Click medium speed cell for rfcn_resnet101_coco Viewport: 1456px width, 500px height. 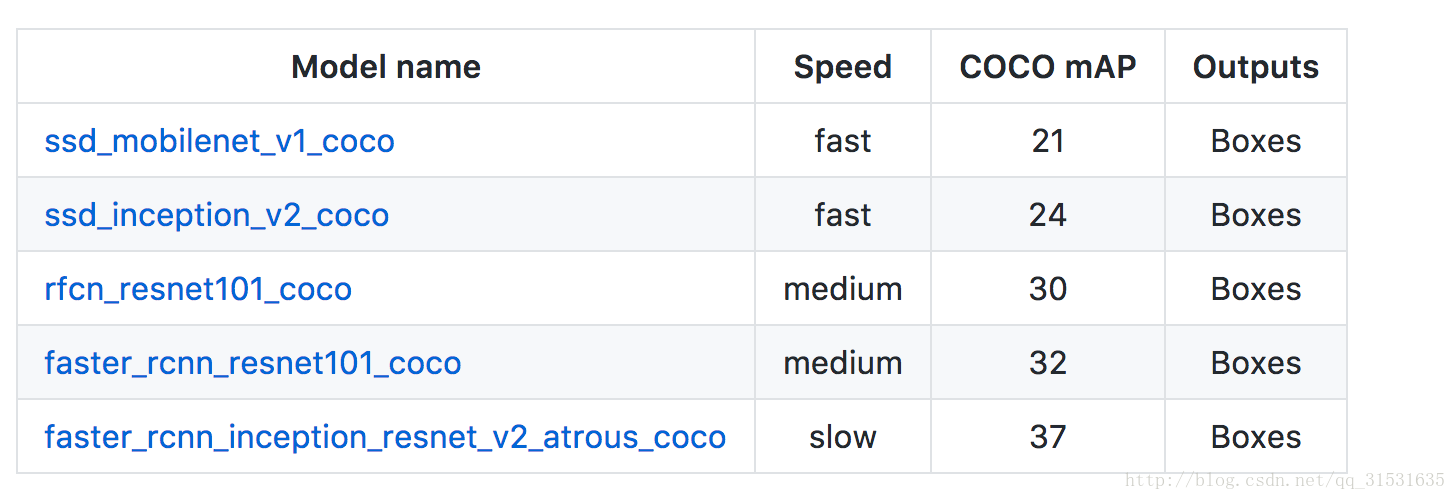(x=842, y=289)
